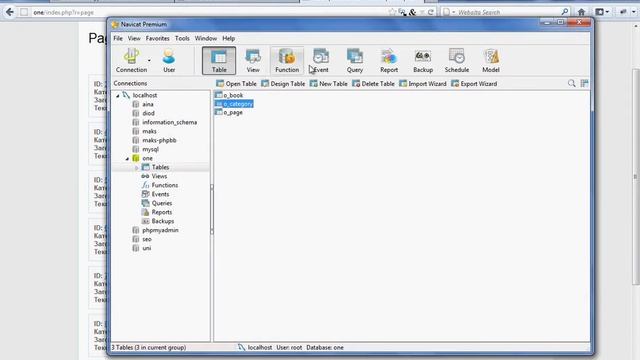Select Reports in the tree
The image size is (640, 360).
(x=162, y=212)
